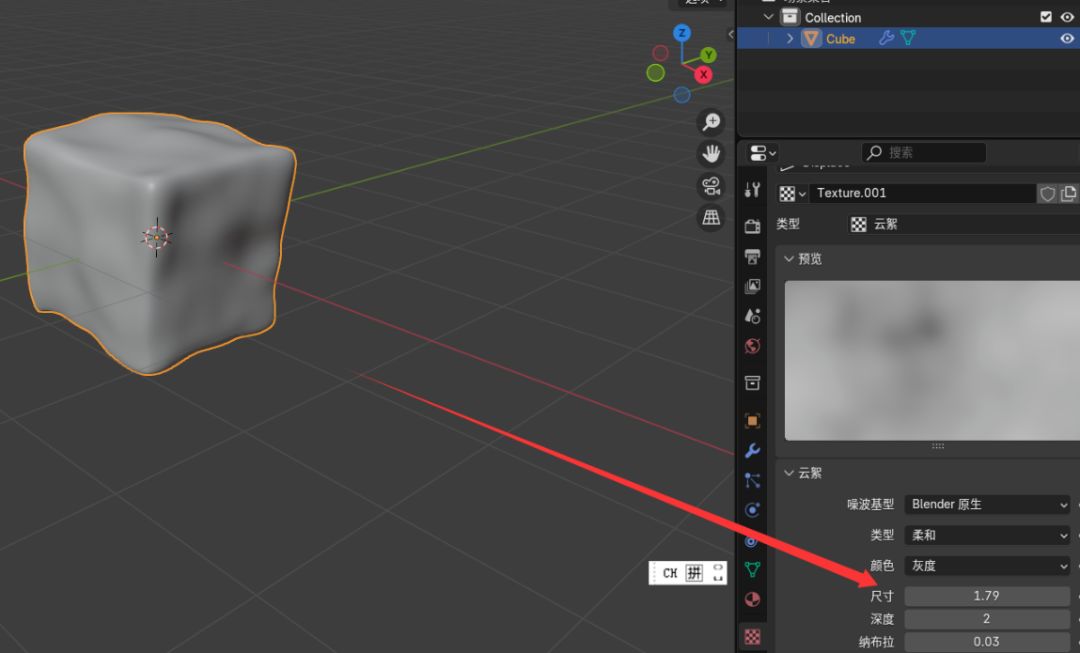Toggle camera view with camera icon
The width and height of the screenshot is (1080, 653).
(x=711, y=186)
